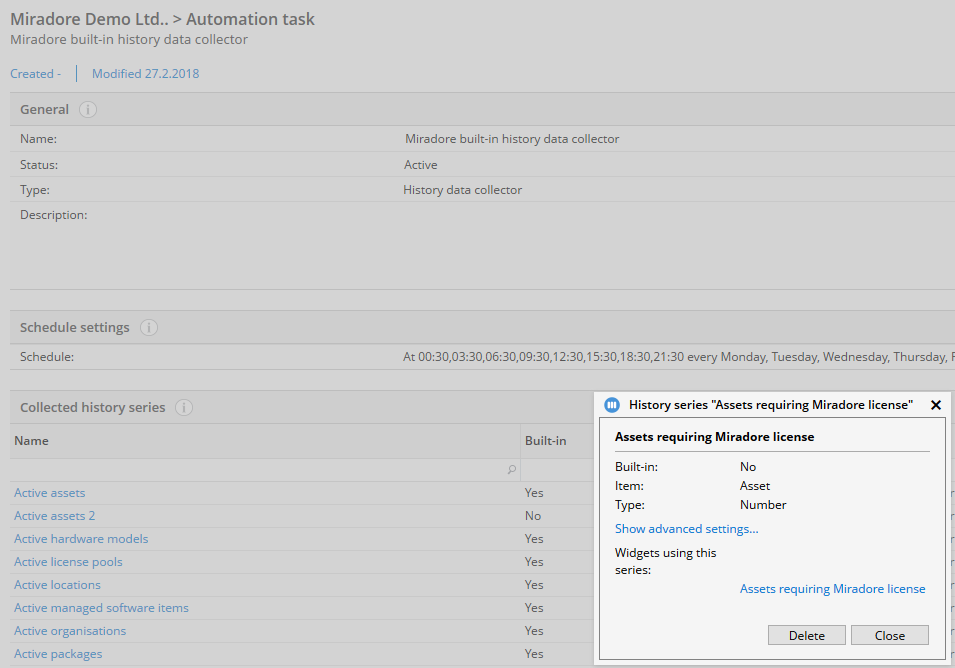Viewport: 955px width, 668px height.
Task: Open the Active license pools series
Action: coord(68,561)
